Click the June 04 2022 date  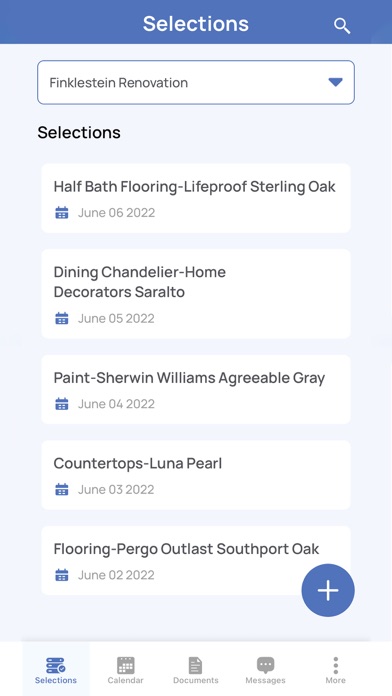coord(116,404)
